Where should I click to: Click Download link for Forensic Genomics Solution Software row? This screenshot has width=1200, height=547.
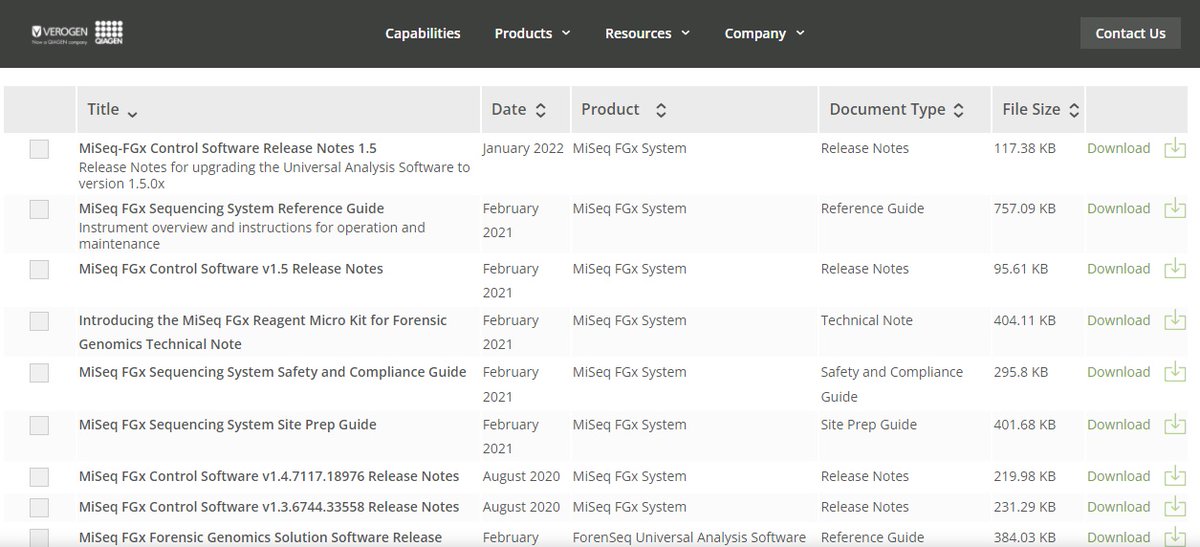1118,537
